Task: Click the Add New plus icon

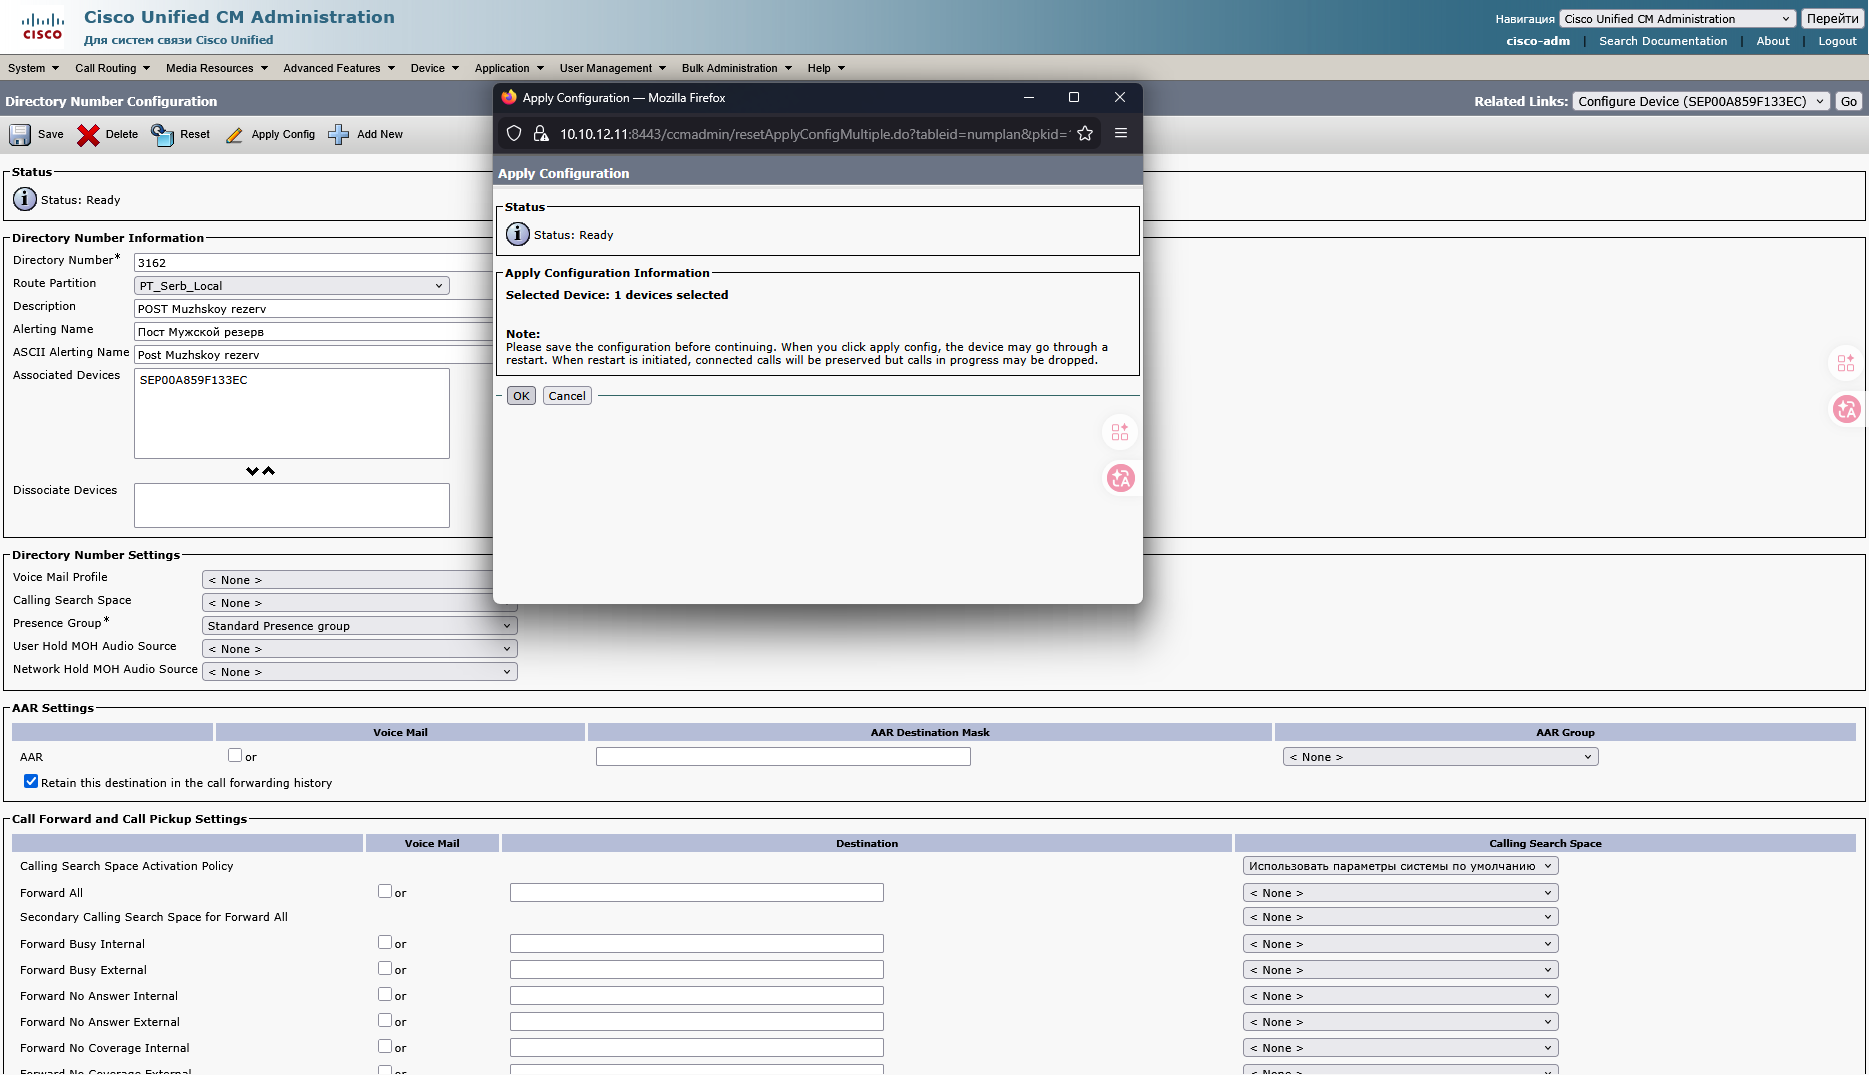Action: (x=339, y=135)
